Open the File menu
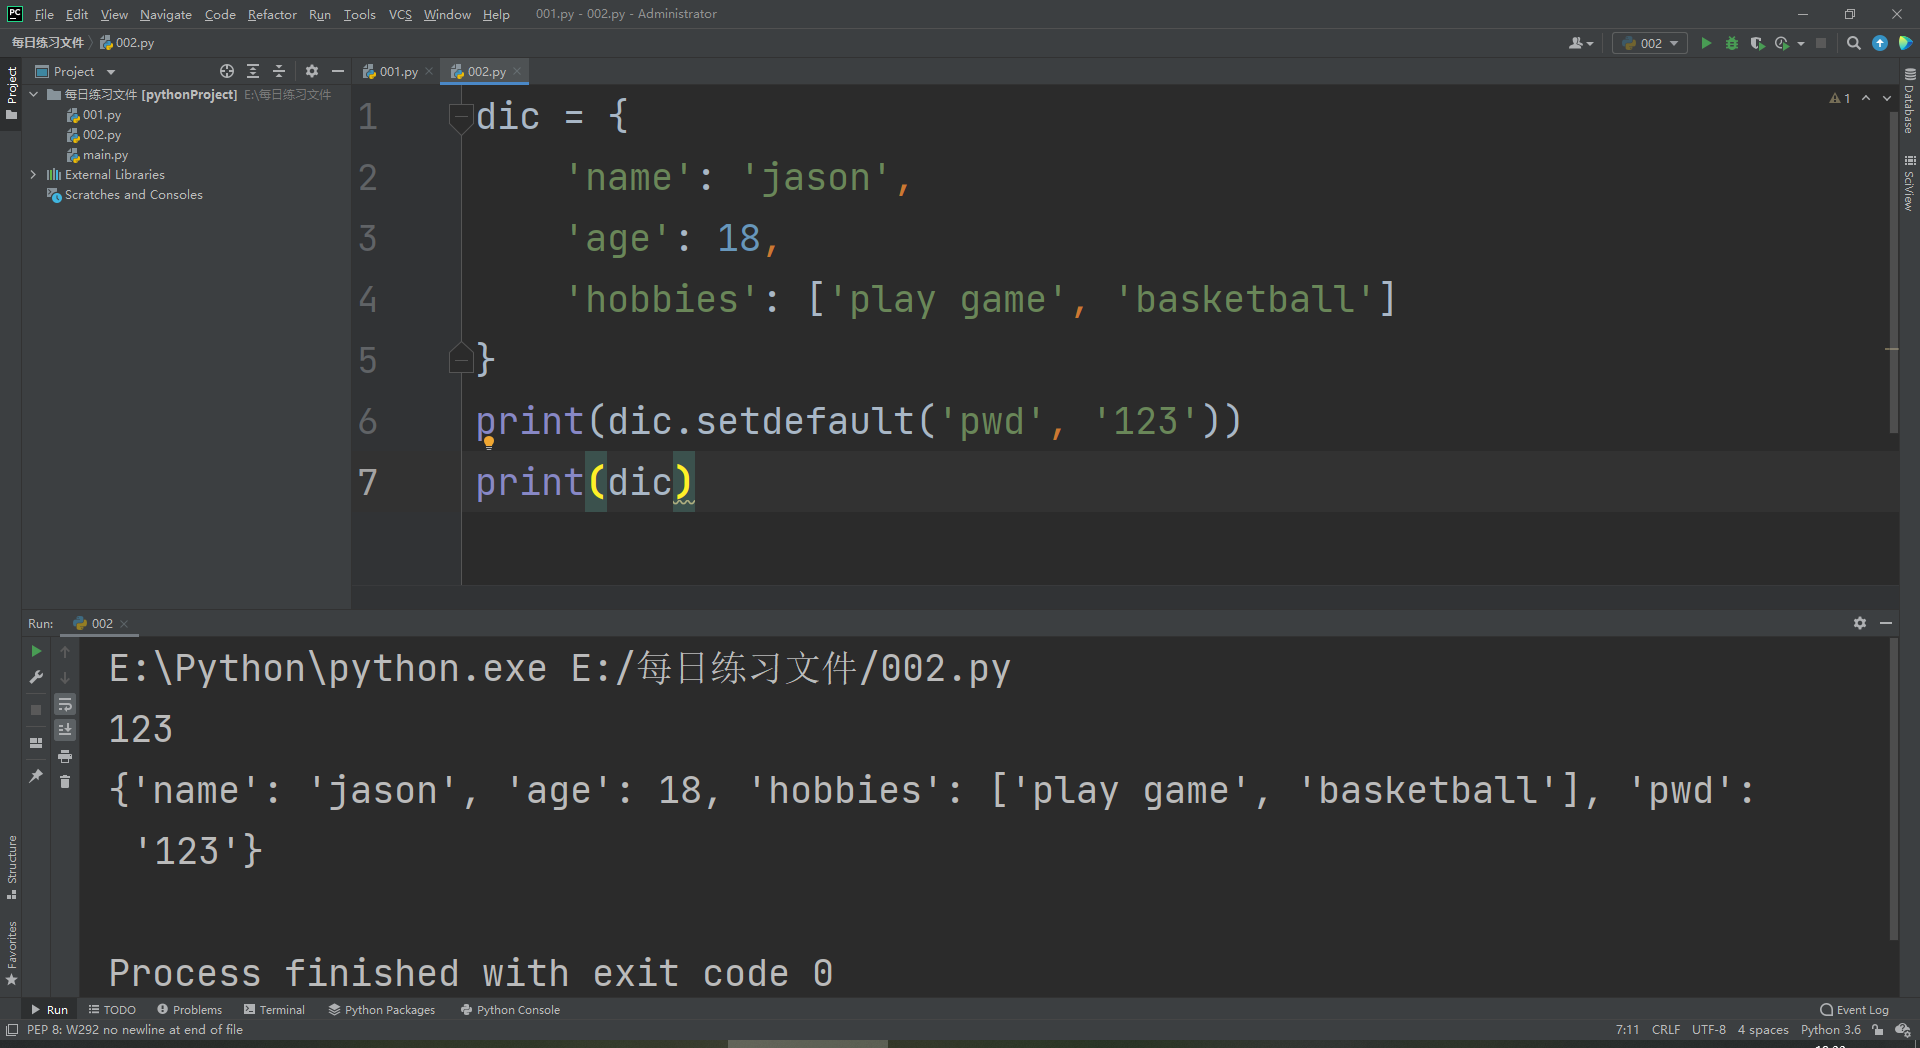This screenshot has width=1920, height=1048. (44, 14)
